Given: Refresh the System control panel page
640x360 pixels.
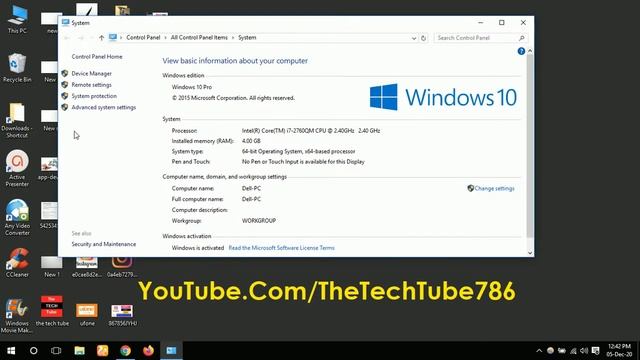Looking at the screenshot, I should tap(423, 38).
